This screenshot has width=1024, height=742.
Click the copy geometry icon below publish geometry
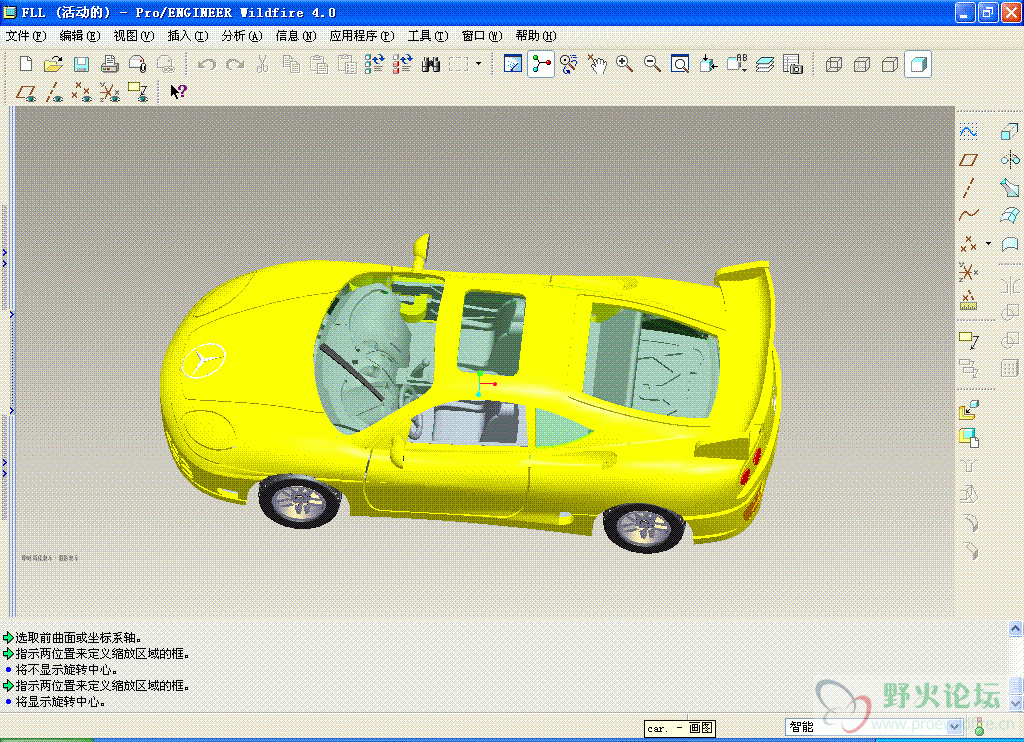(x=968, y=438)
